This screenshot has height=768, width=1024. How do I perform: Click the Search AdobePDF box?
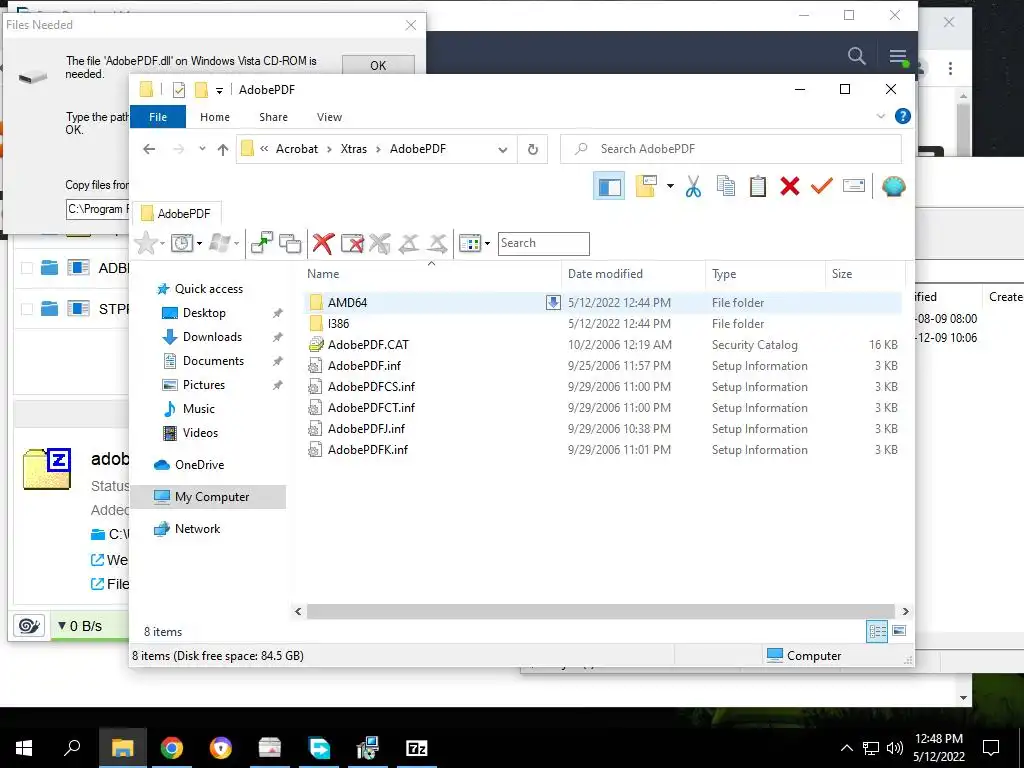point(731,149)
